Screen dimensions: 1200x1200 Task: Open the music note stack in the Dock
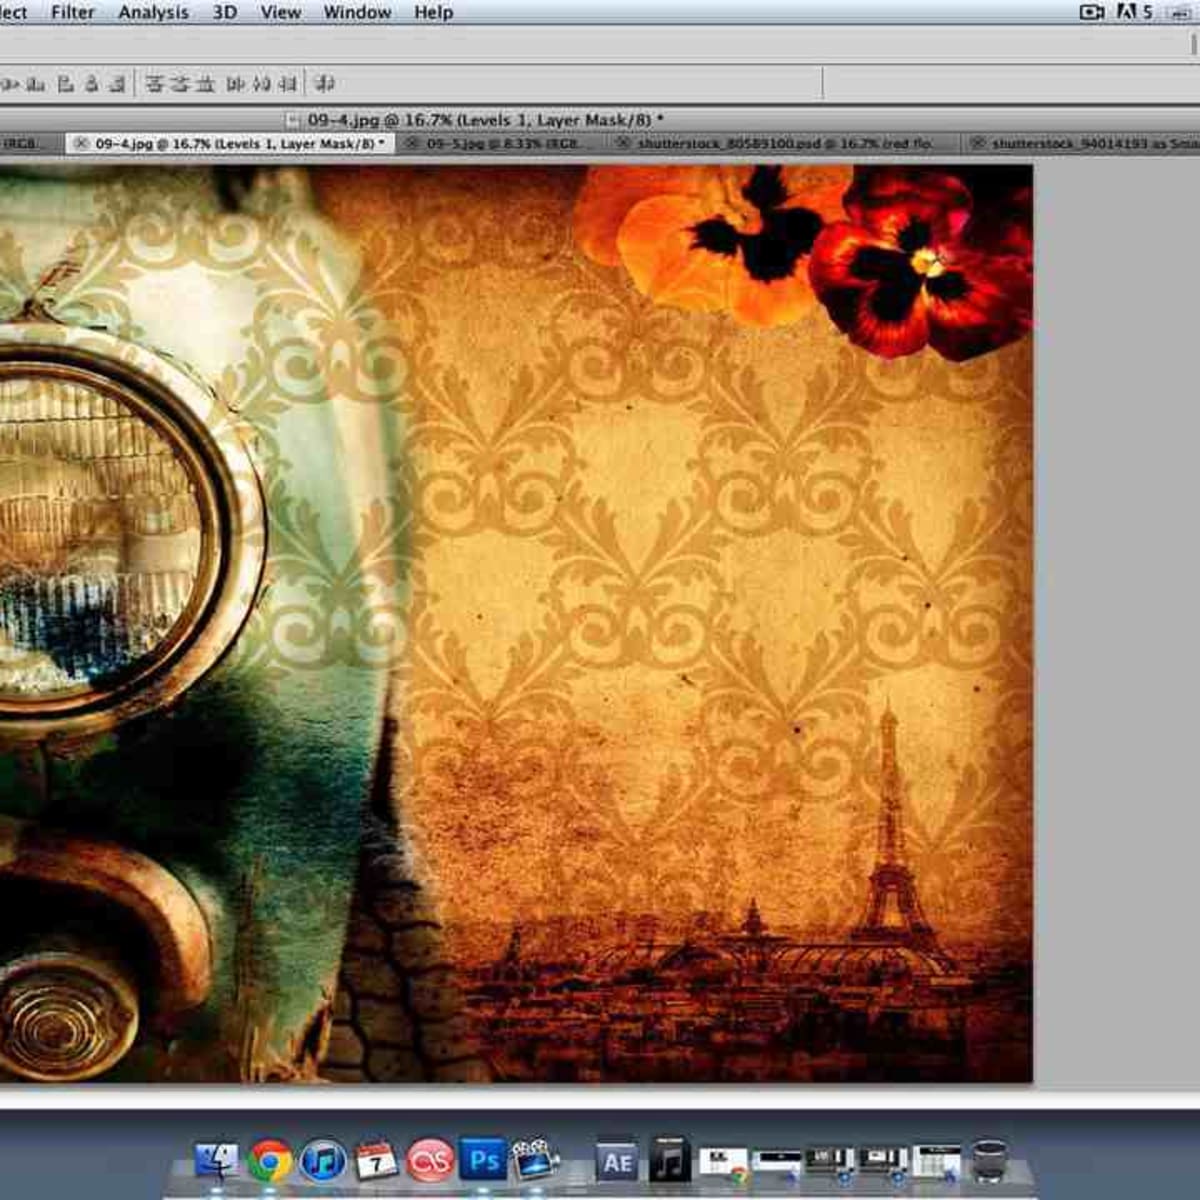point(670,1160)
